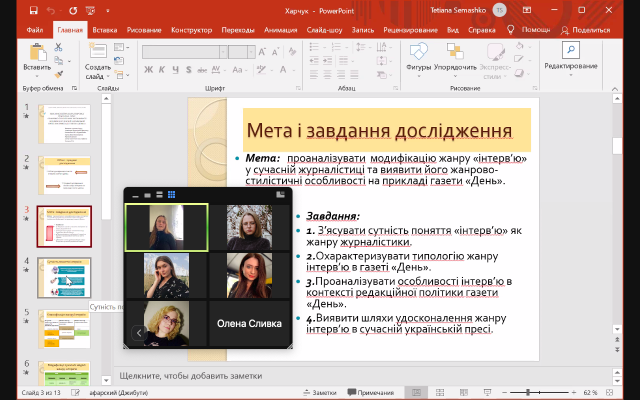The width and height of the screenshot is (640, 400).
Task: Switch to the Анимация tab
Action: tap(281, 30)
